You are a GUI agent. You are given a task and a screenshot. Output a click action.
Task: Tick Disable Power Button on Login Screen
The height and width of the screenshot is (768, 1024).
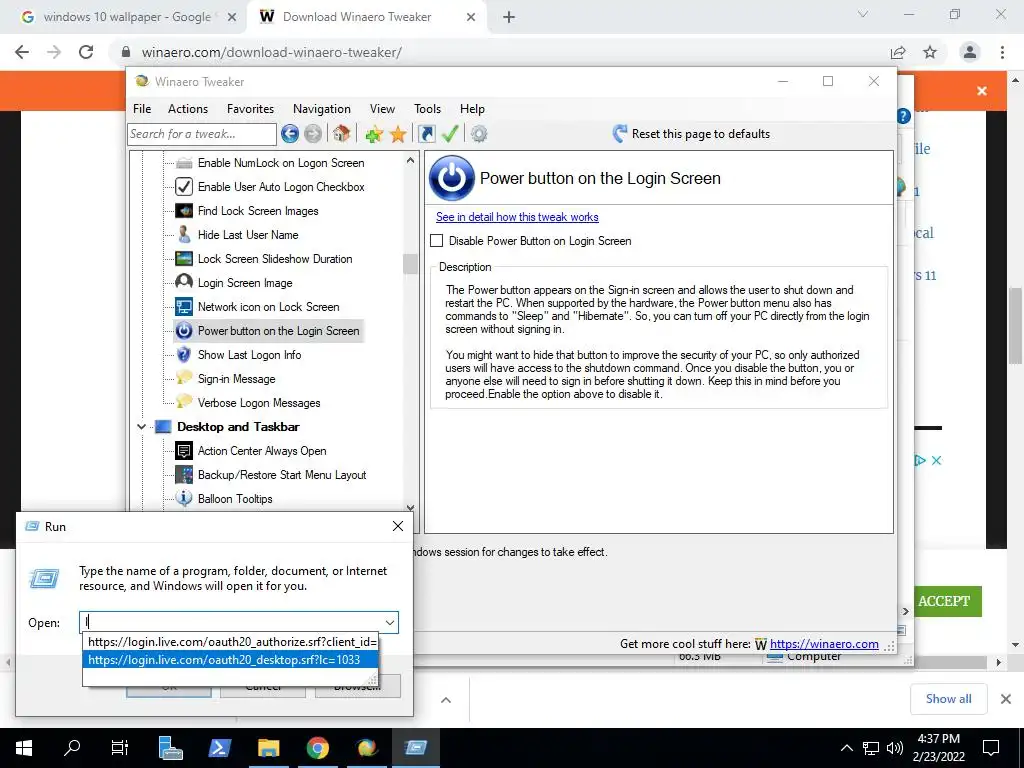click(x=436, y=241)
